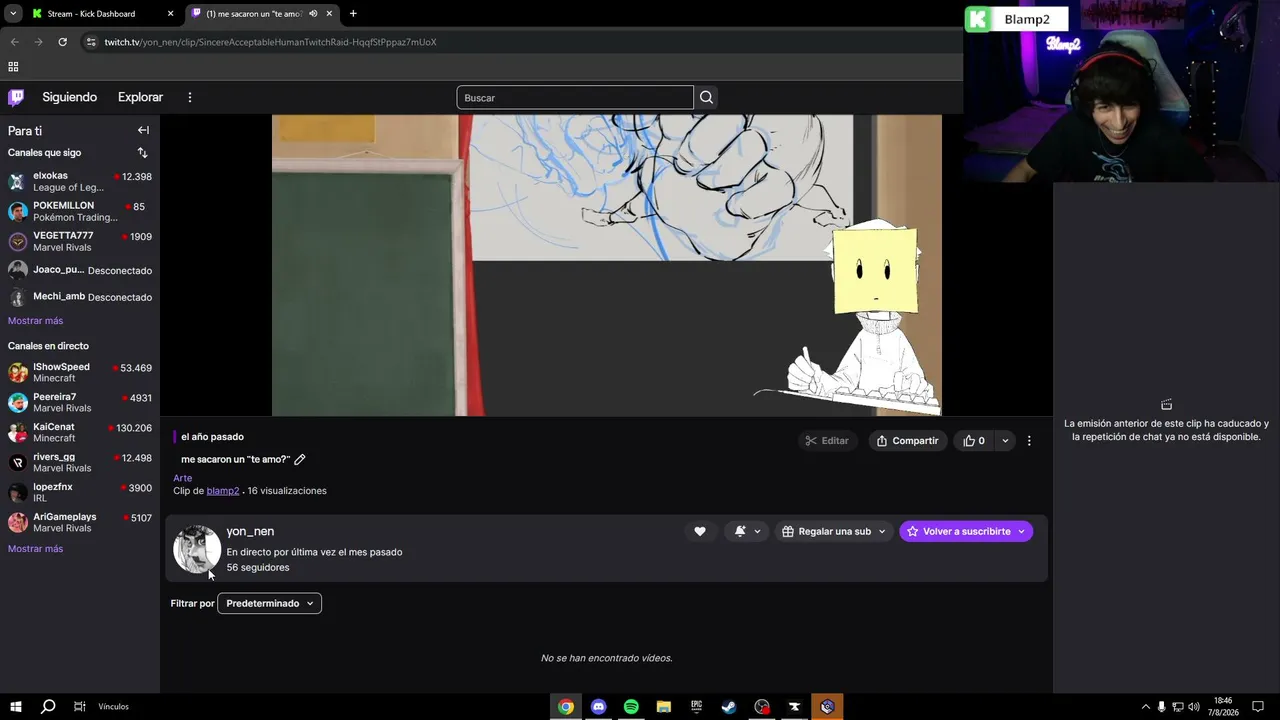Mute the Twitch tab audio icon

[313, 14]
